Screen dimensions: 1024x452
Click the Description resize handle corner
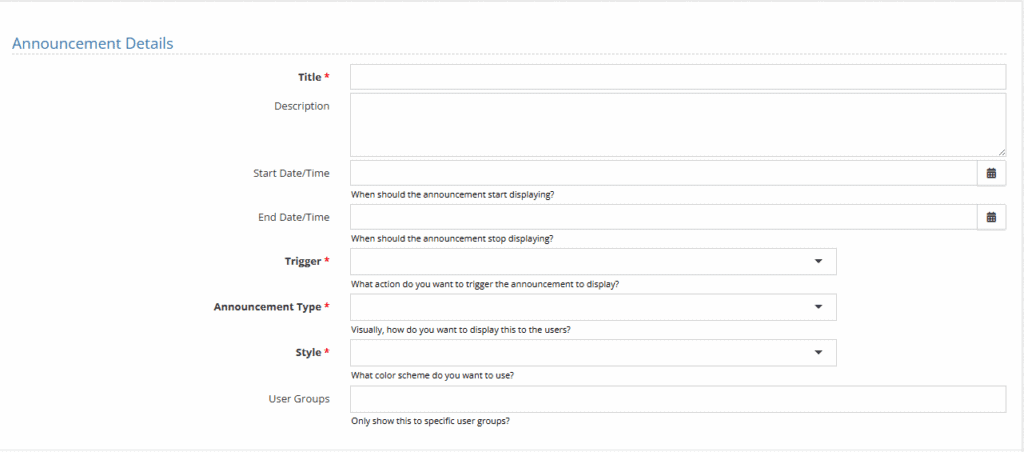tap(1002, 152)
